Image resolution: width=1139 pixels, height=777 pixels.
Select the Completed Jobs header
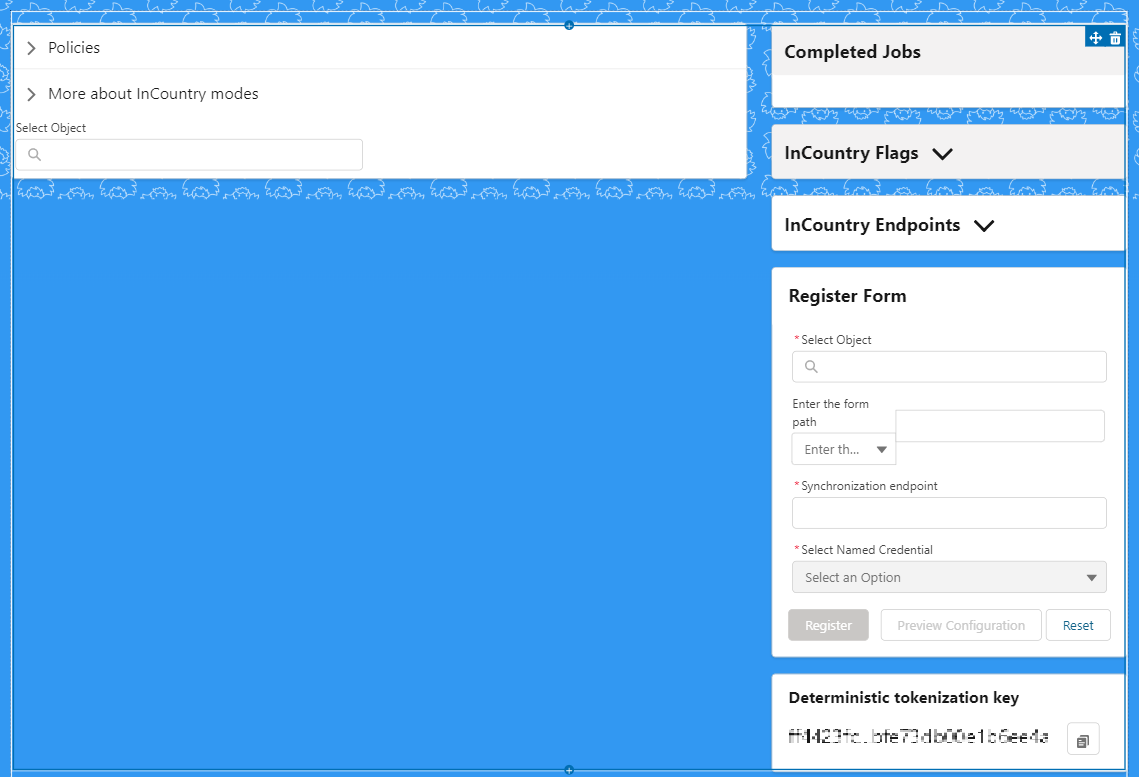948,52
